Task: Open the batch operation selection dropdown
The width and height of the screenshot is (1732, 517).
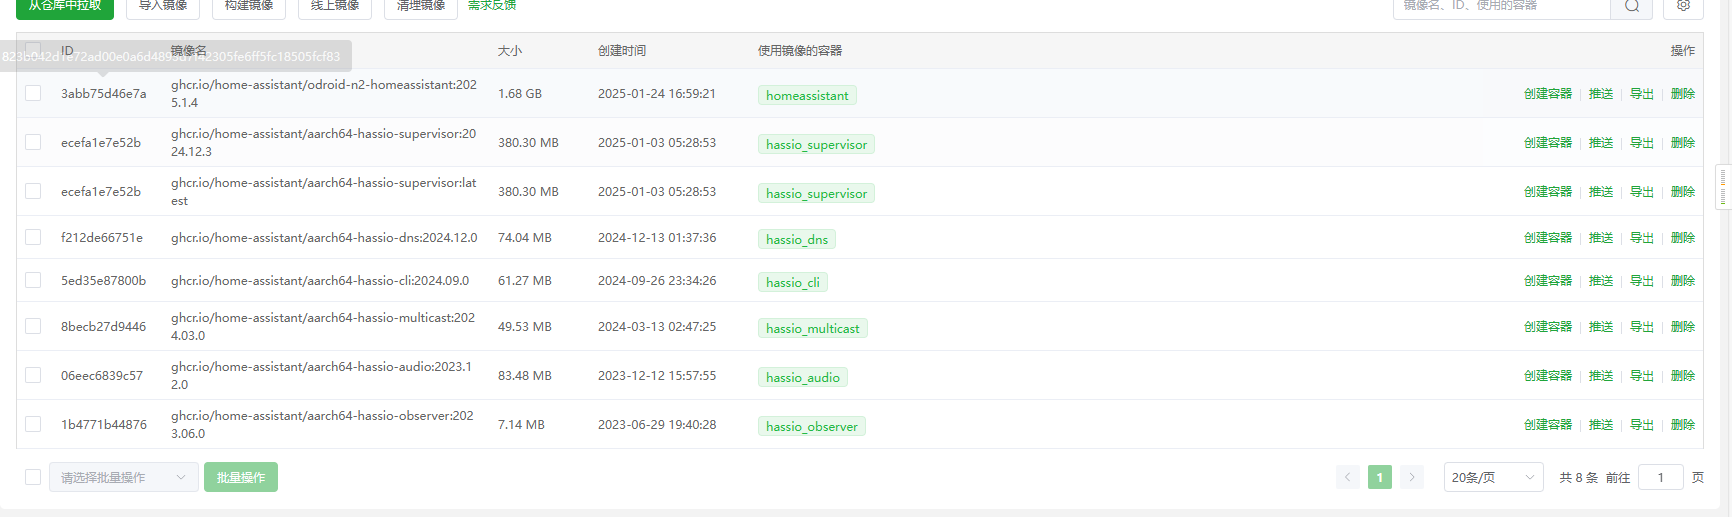Action: (123, 477)
